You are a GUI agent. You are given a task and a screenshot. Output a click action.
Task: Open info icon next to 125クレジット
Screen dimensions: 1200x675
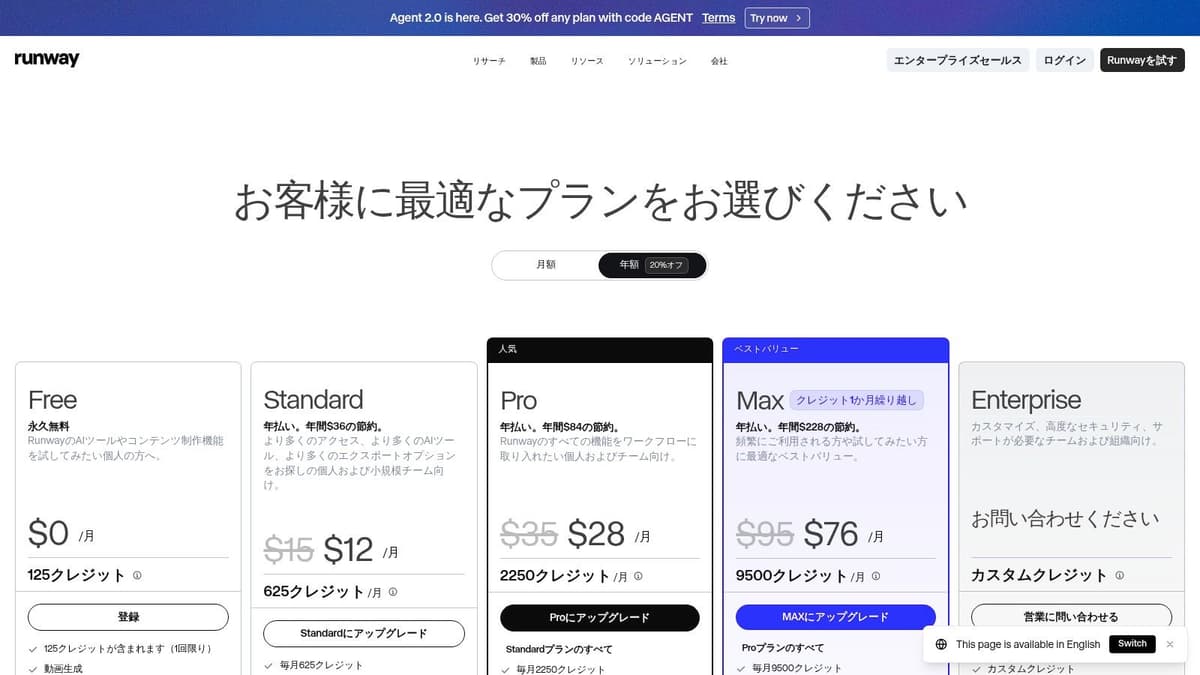coord(137,575)
